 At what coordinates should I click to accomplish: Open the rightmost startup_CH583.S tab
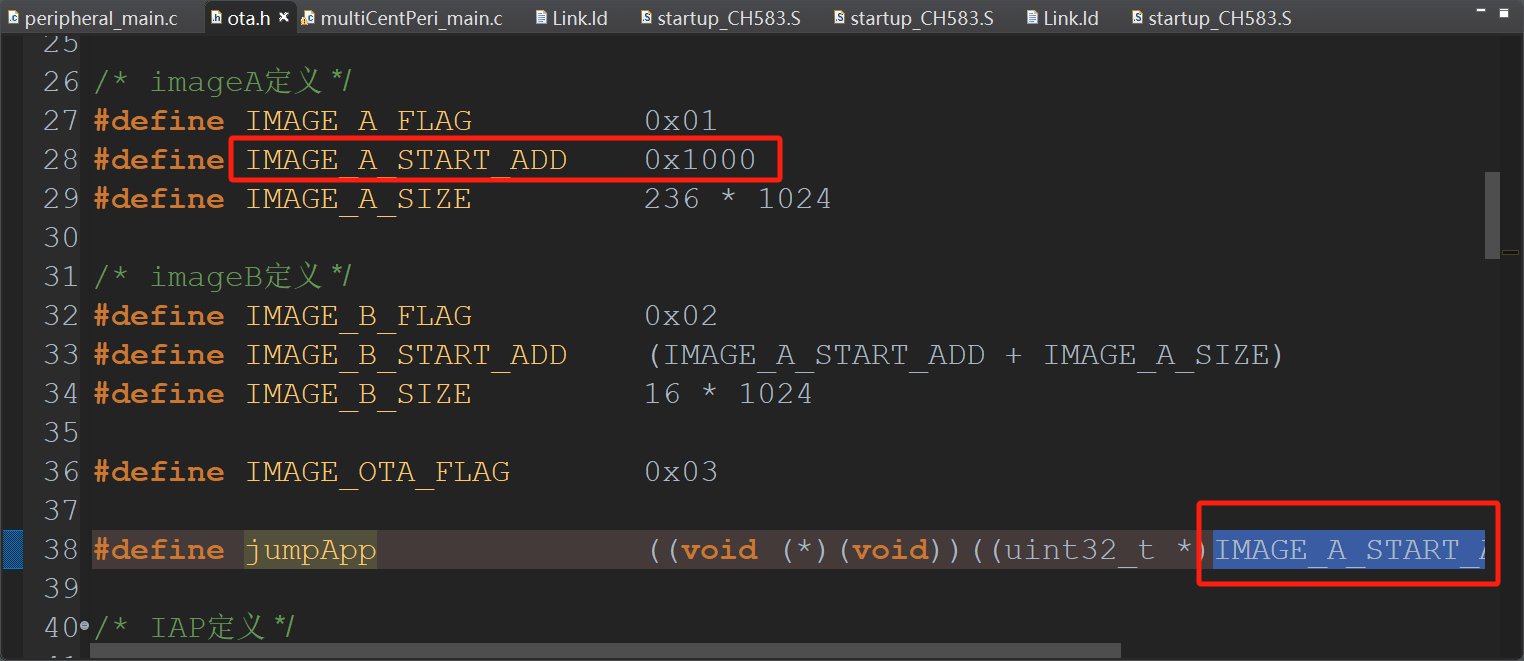1219,18
